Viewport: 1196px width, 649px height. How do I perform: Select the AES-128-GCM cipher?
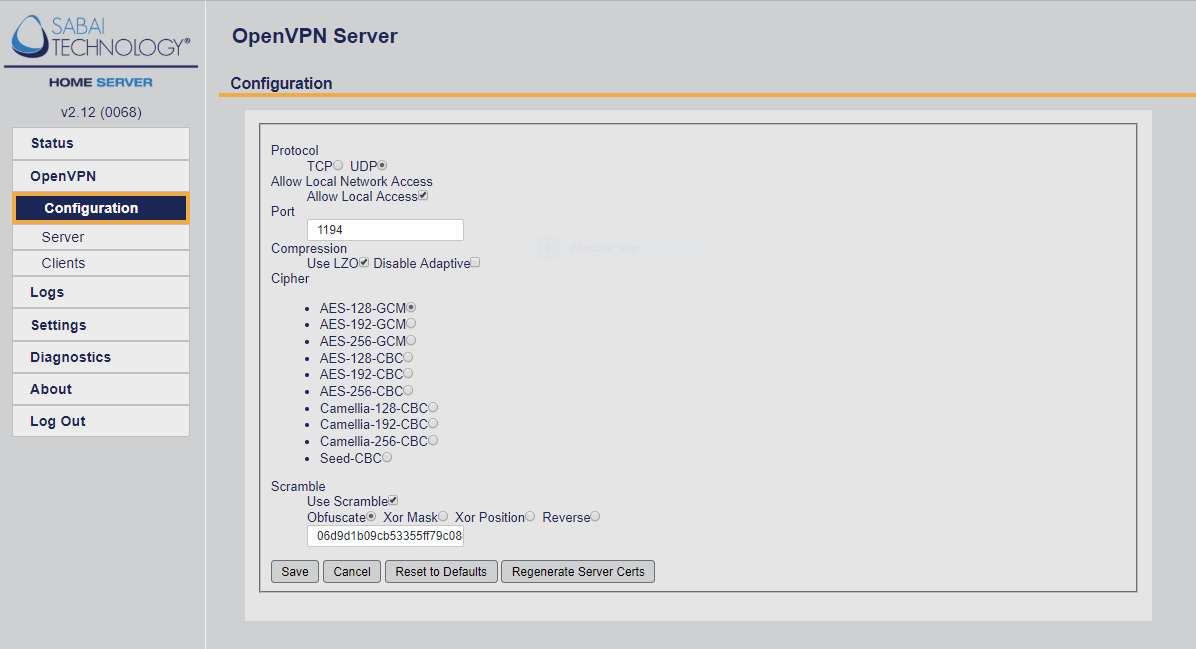tap(411, 307)
